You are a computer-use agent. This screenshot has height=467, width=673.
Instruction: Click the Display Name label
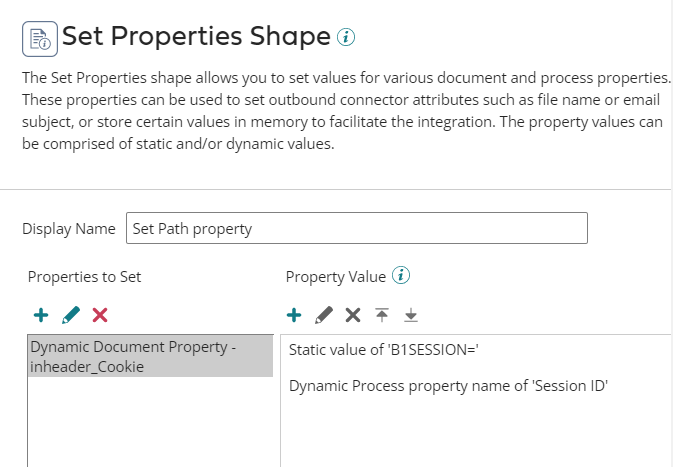[x=69, y=229]
